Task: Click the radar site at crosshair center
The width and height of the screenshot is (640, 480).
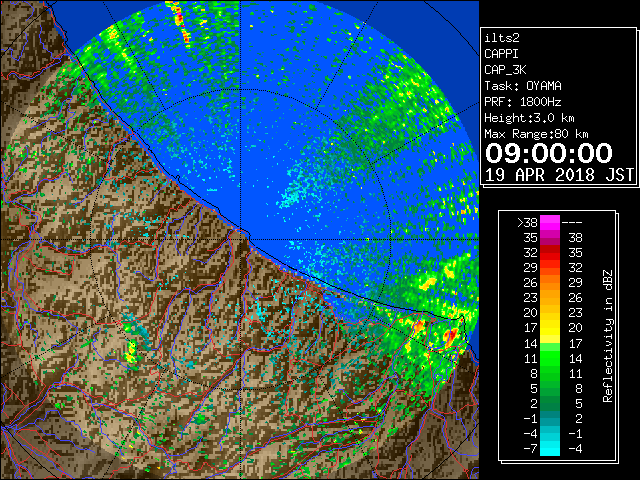Action: (x=240, y=240)
